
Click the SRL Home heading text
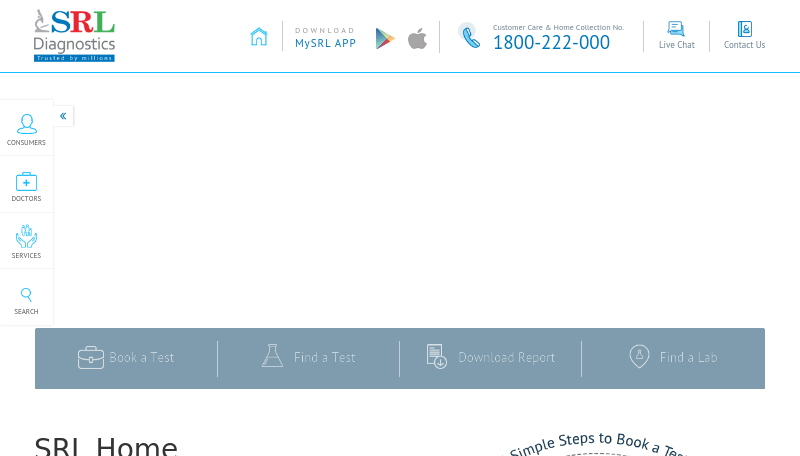coord(106,447)
